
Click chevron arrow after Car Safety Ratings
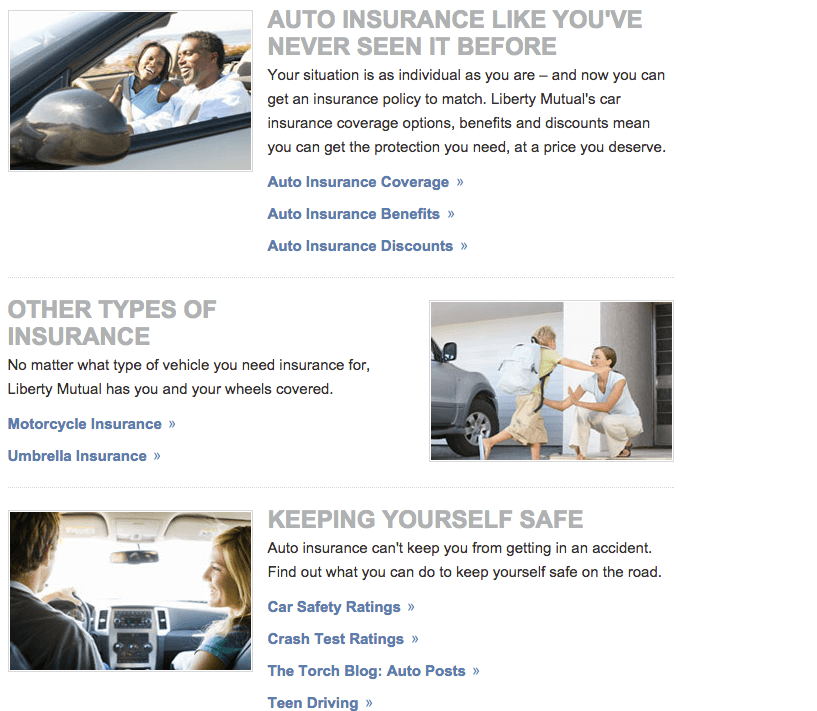click(x=411, y=607)
